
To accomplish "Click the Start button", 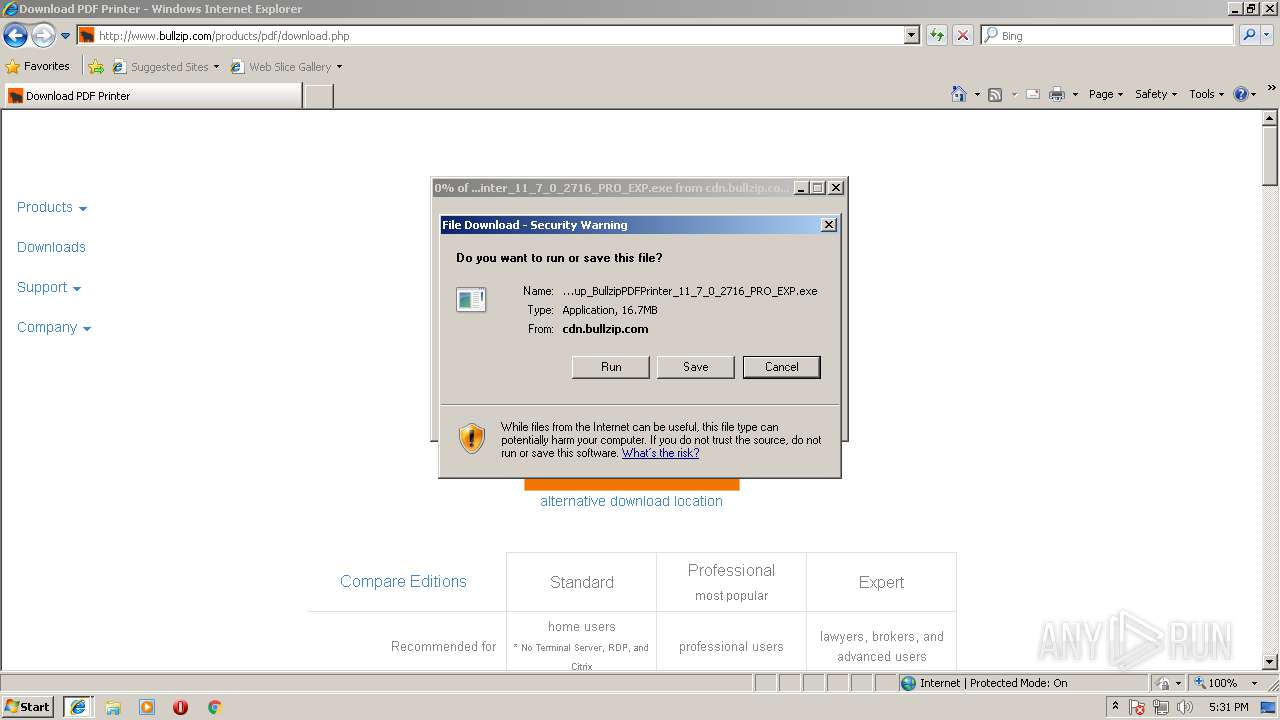I will click(x=27, y=707).
